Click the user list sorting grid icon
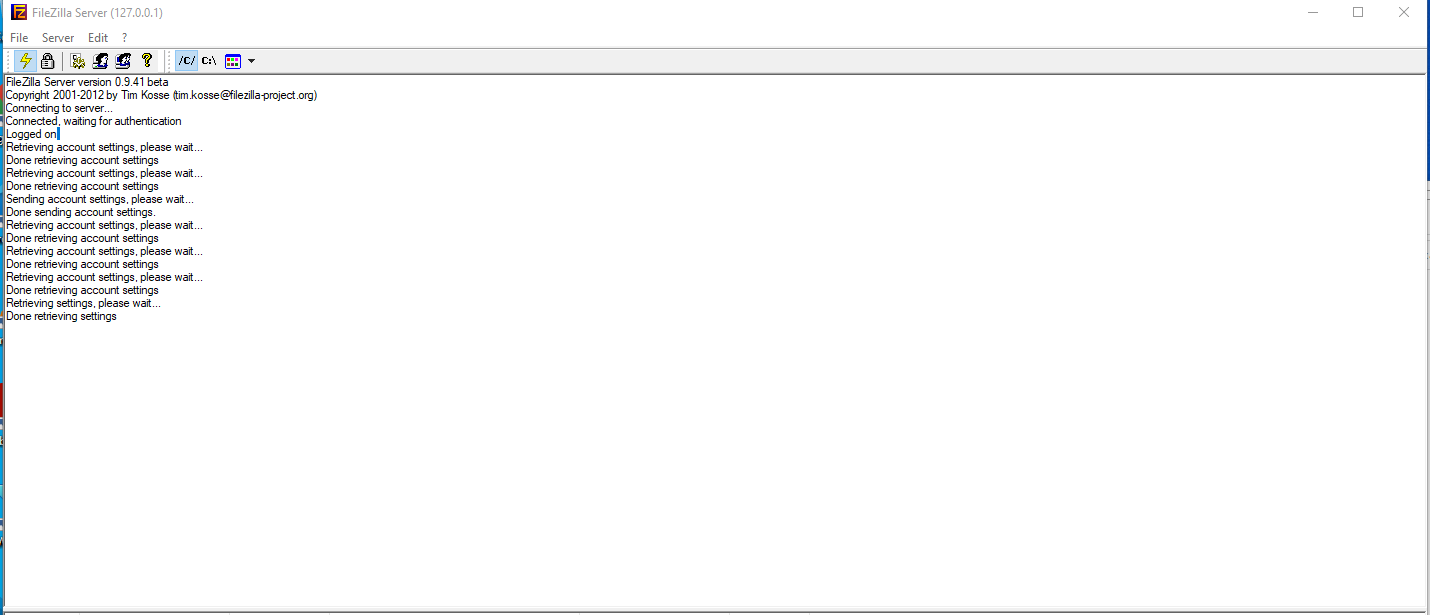This screenshot has width=1430, height=615. [x=233, y=61]
